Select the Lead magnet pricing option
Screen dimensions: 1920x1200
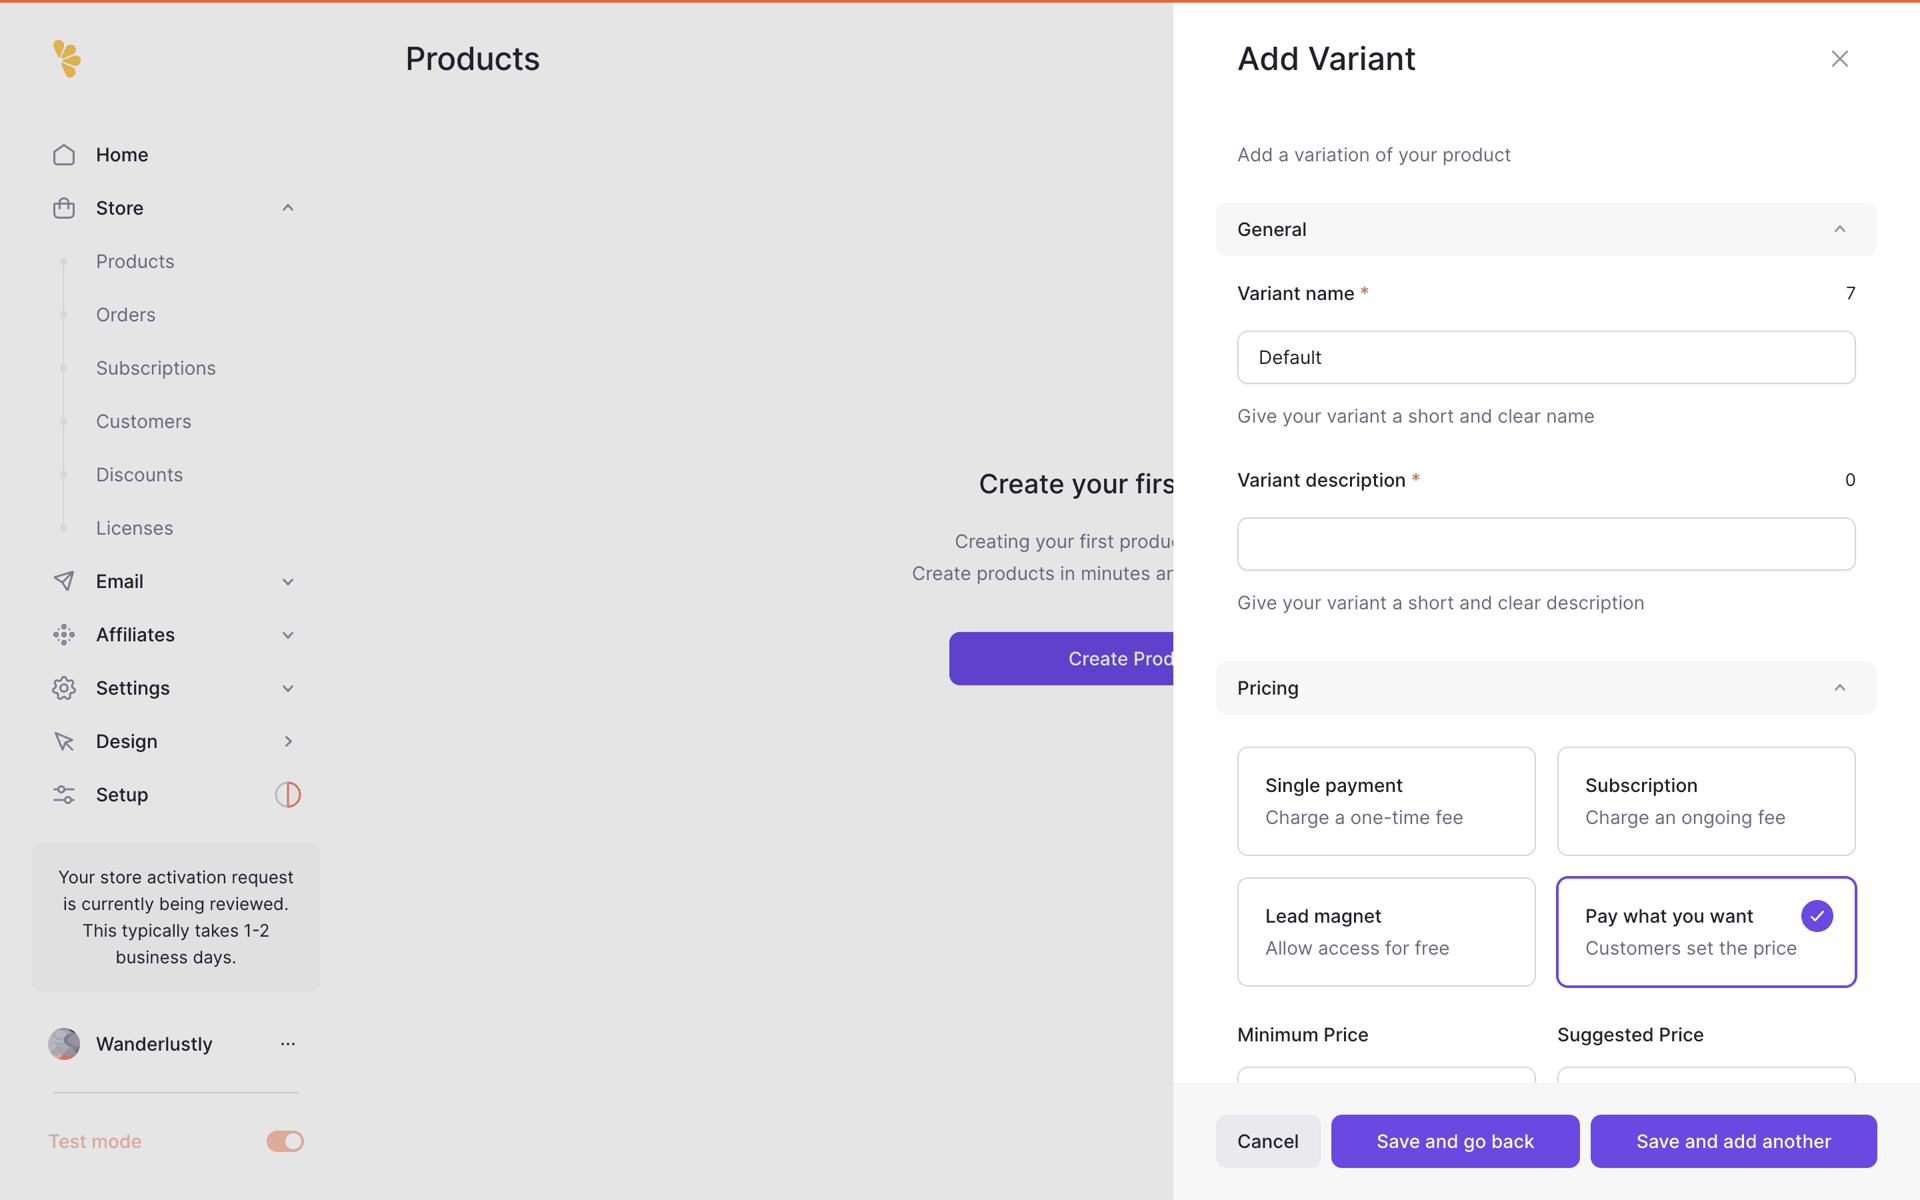point(1386,932)
